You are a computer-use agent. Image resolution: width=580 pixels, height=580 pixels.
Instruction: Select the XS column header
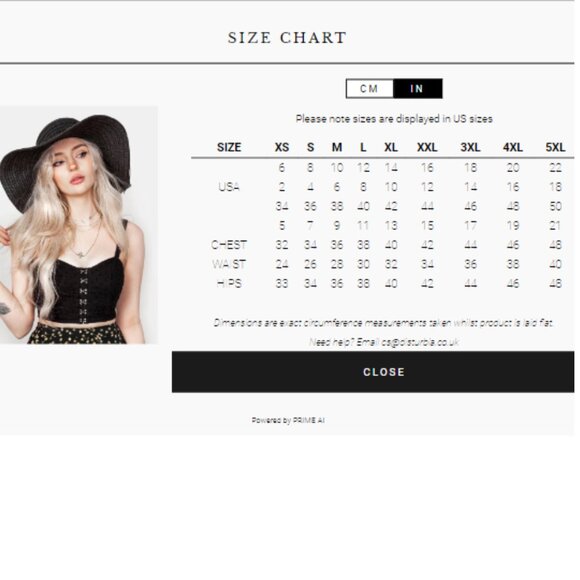coord(282,147)
